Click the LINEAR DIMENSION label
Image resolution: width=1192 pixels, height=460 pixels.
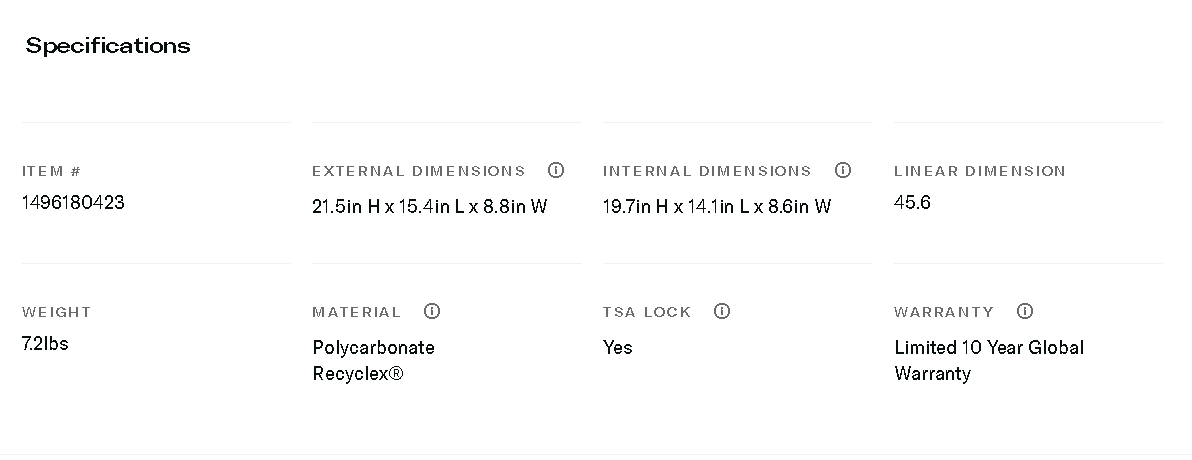[980, 171]
